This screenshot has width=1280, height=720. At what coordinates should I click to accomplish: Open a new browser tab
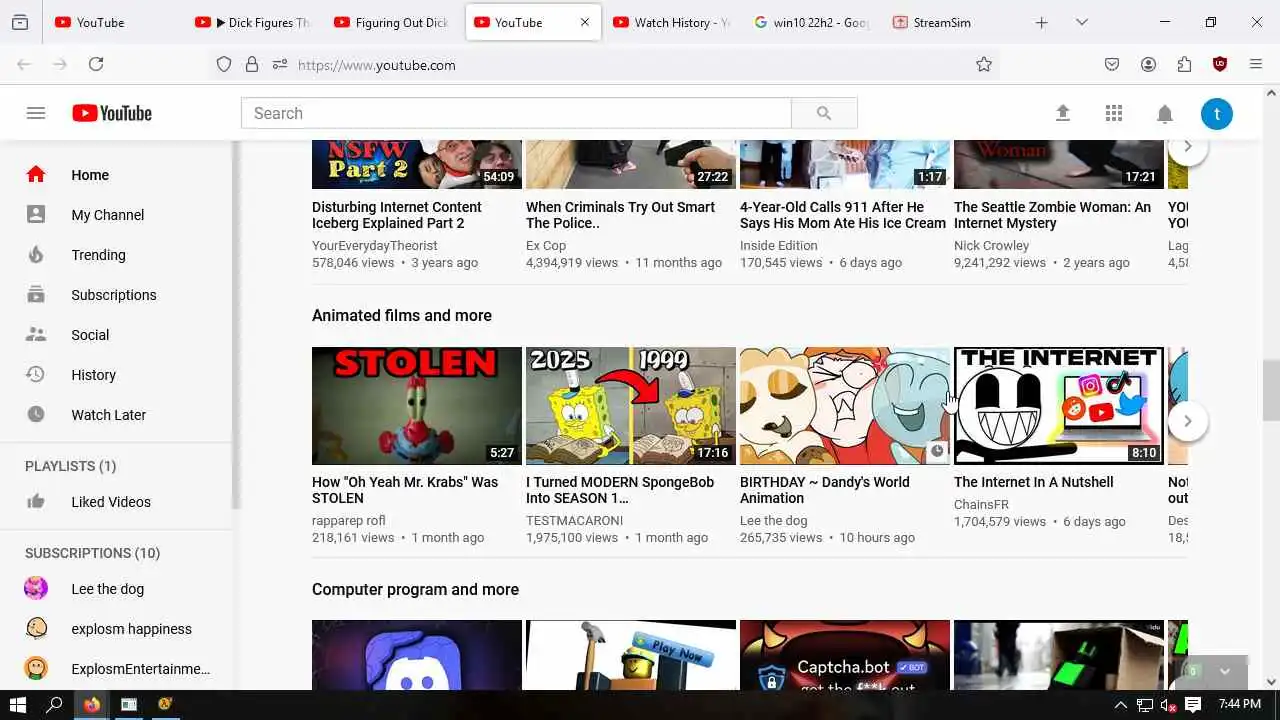click(x=1041, y=22)
